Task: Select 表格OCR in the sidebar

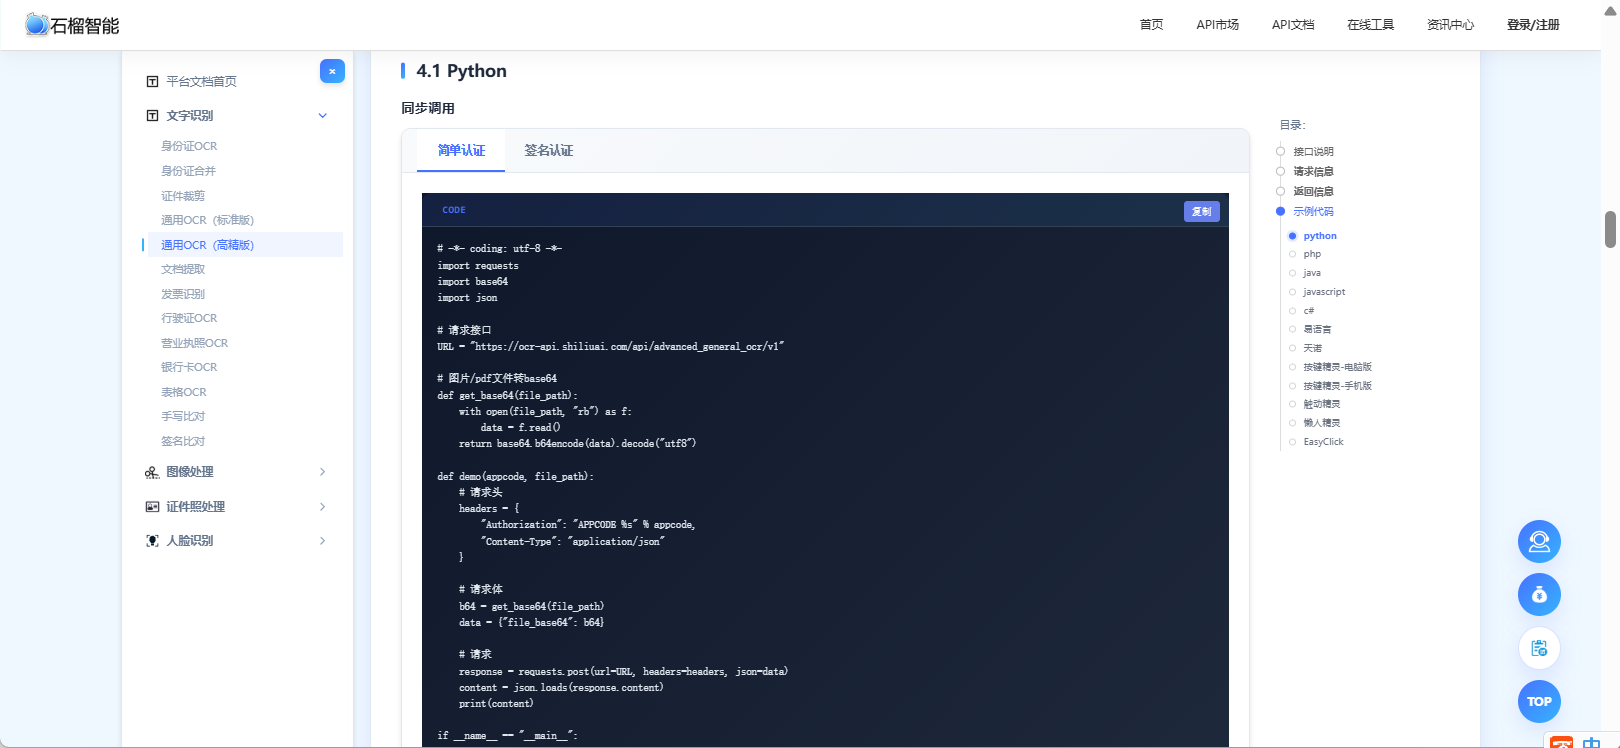Action: click(184, 392)
